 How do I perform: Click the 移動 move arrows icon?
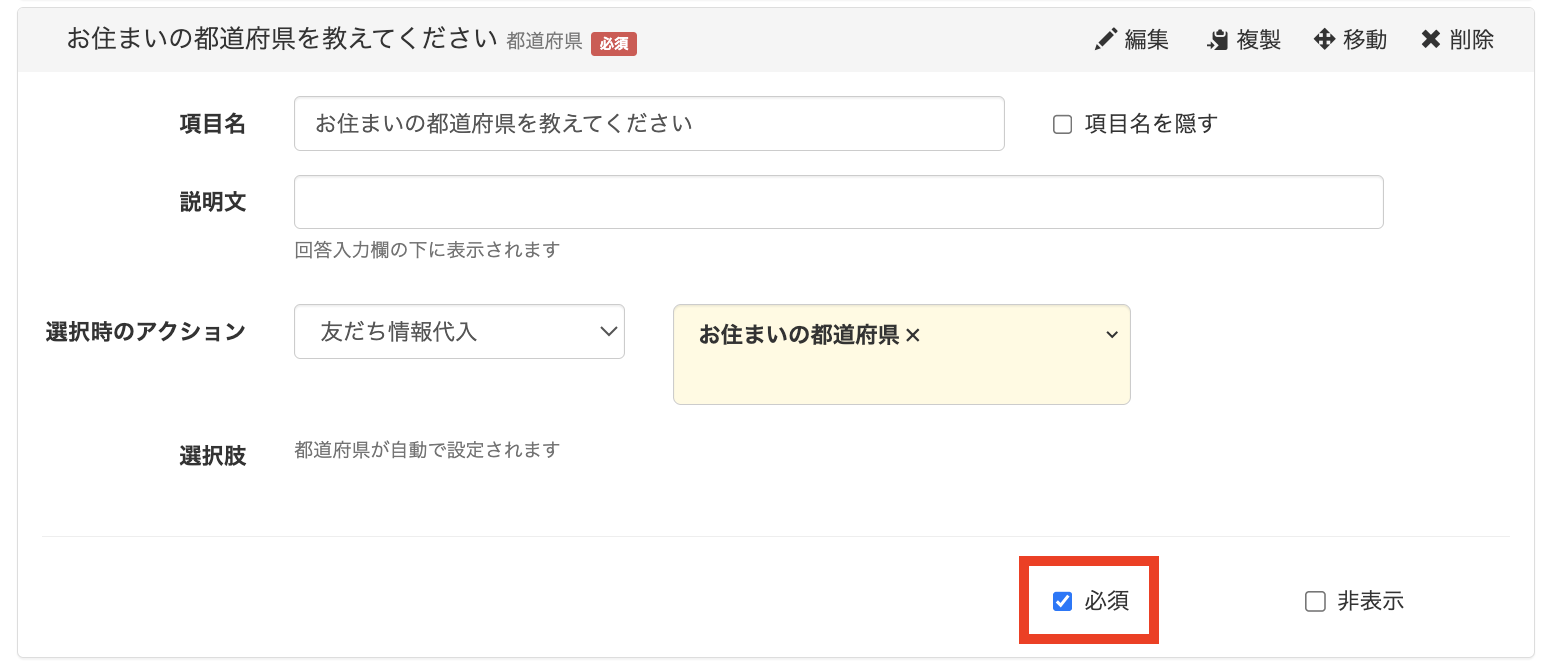coord(1324,40)
